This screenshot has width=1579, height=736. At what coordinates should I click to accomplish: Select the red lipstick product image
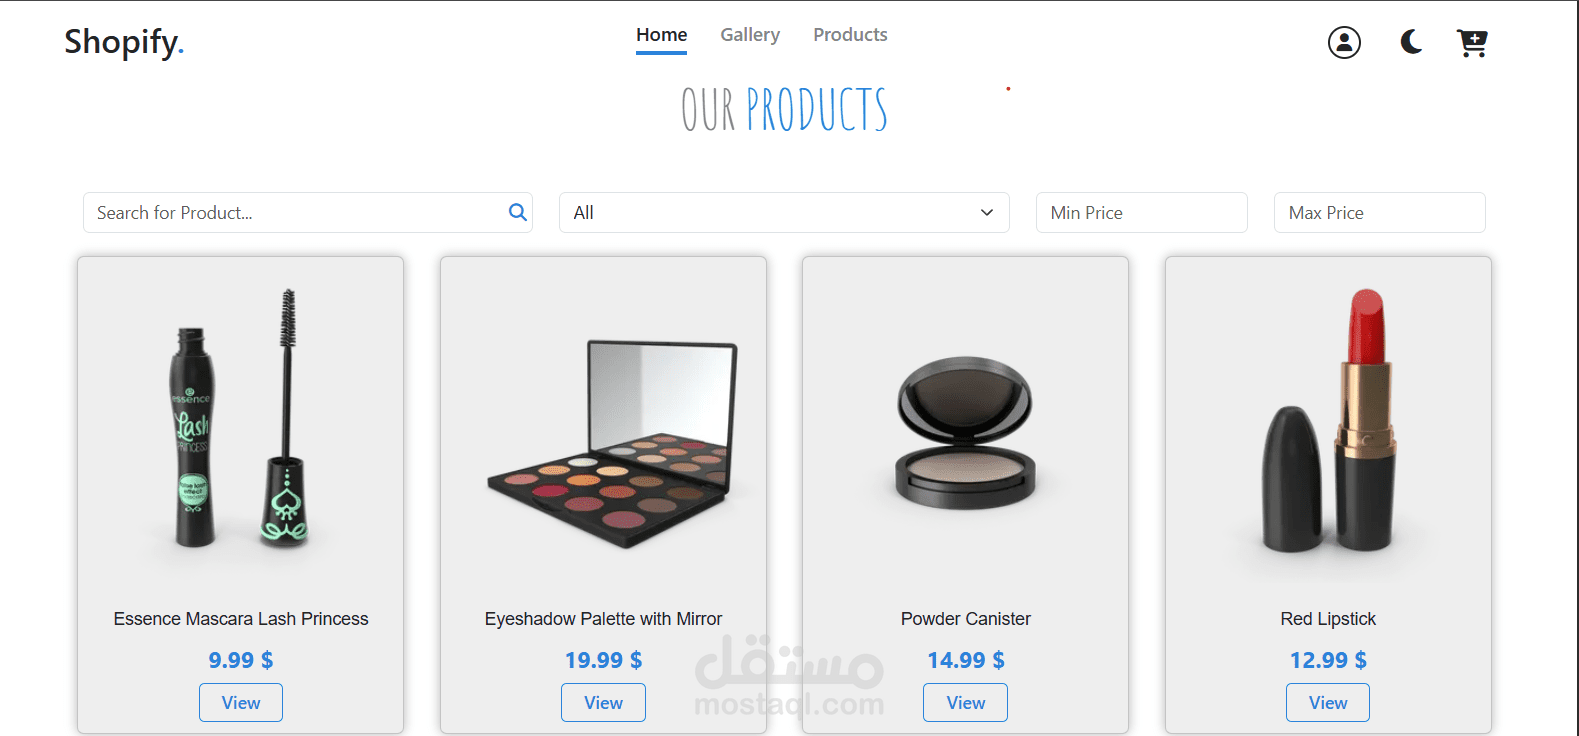1328,420
